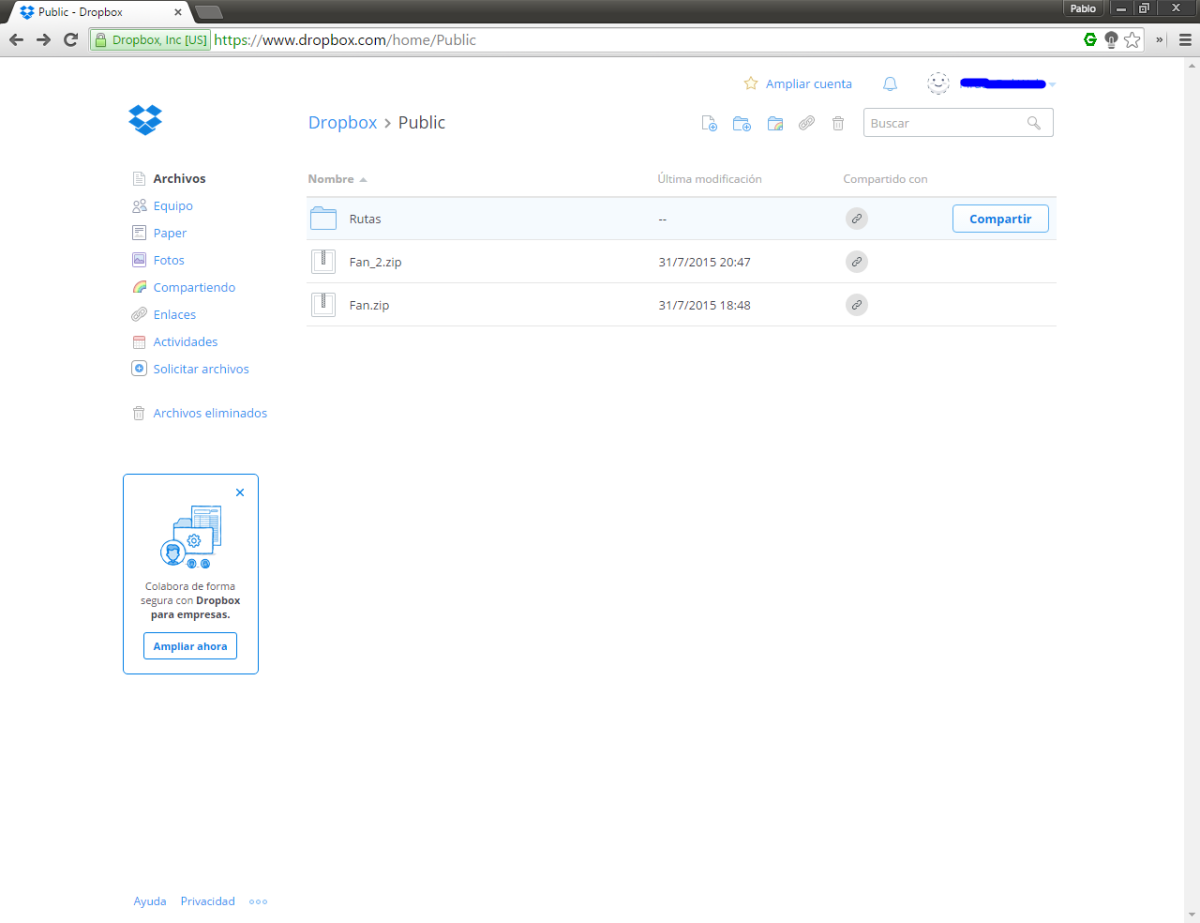Click the new shared folder icon
Screen dimensions: 1200x923
coord(775,123)
